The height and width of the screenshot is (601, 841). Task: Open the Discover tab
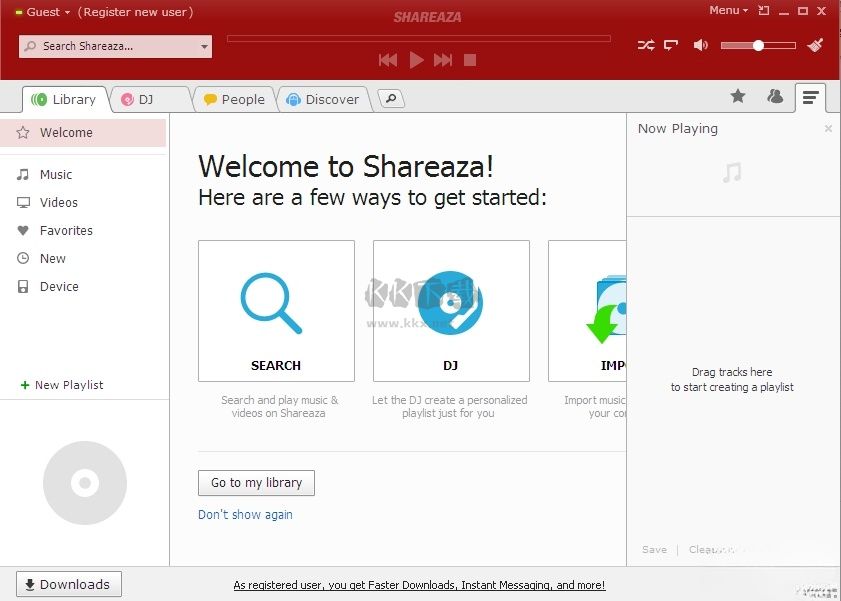[x=323, y=99]
